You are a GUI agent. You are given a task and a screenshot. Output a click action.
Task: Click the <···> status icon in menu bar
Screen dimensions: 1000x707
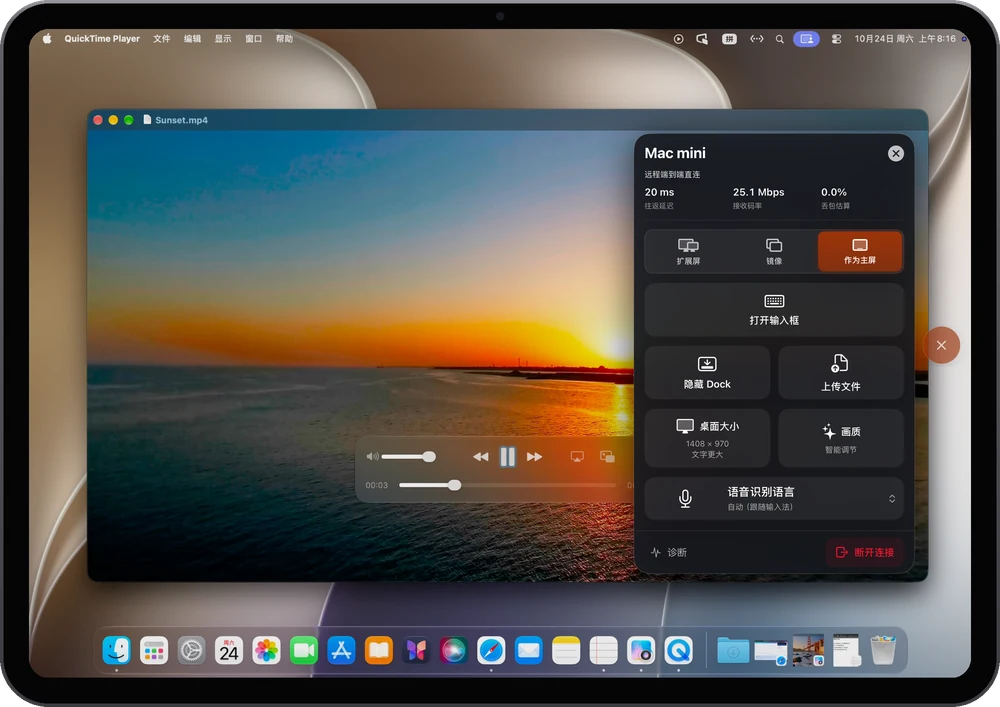756,39
